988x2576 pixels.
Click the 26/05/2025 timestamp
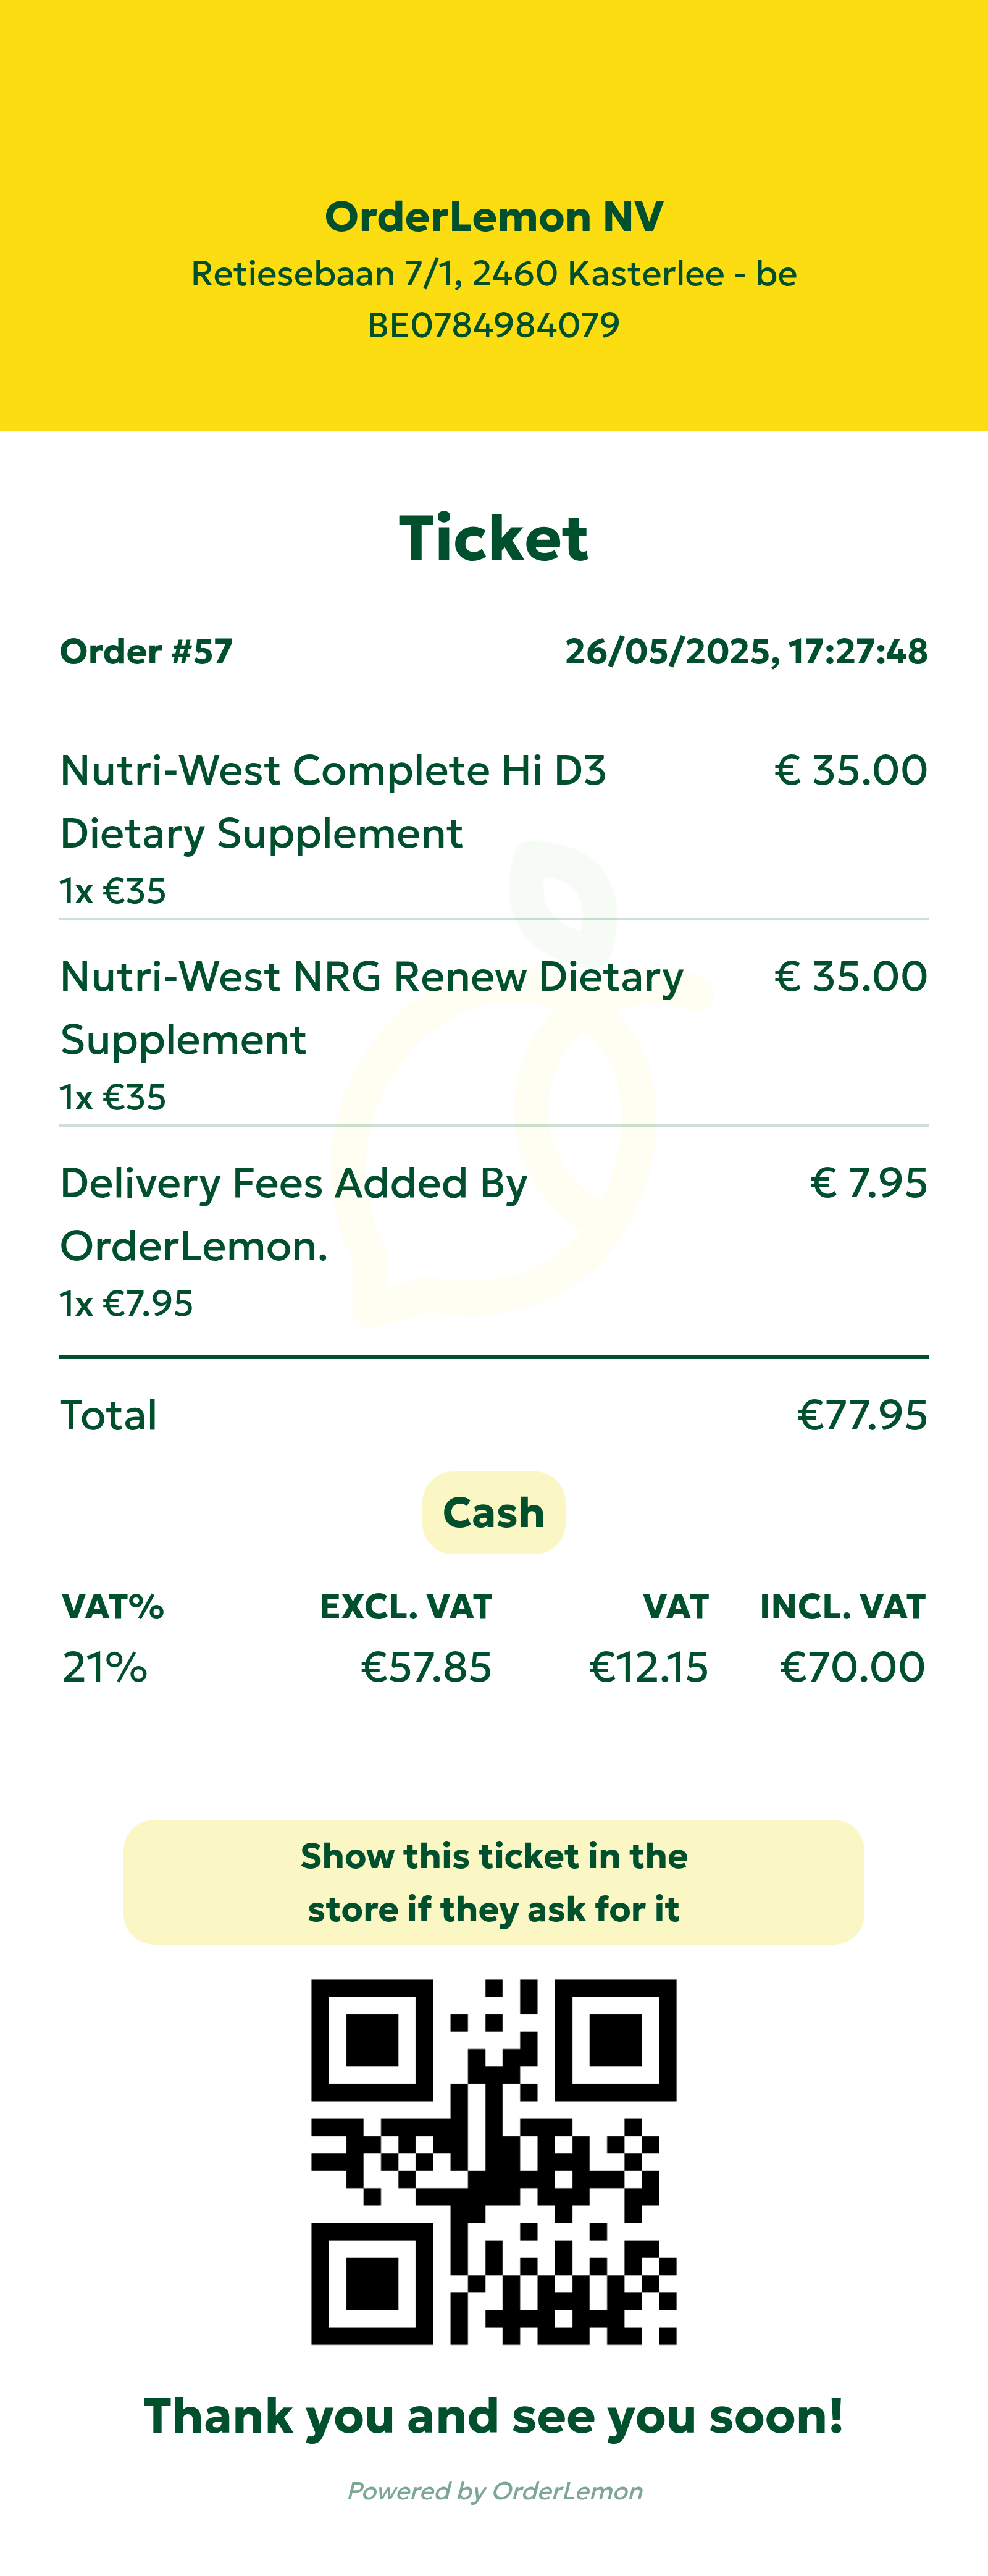pyautogui.click(x=746, y=652)
